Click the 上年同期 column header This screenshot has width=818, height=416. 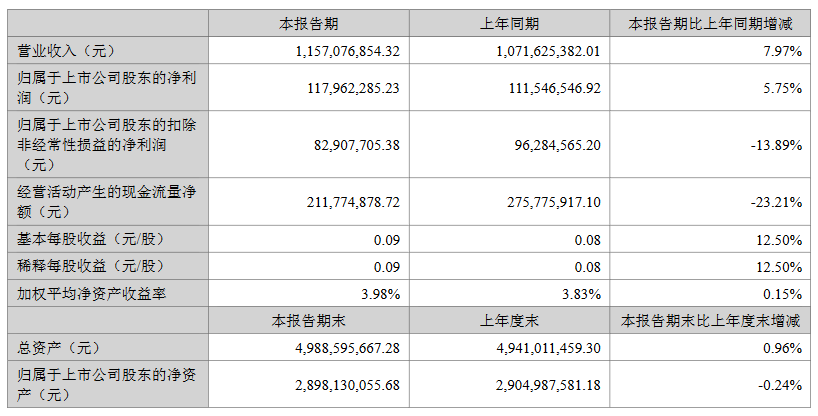pos(510,23)
